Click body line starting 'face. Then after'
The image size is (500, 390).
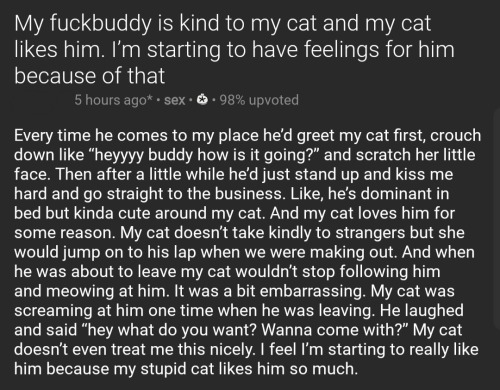coord(233,174)
